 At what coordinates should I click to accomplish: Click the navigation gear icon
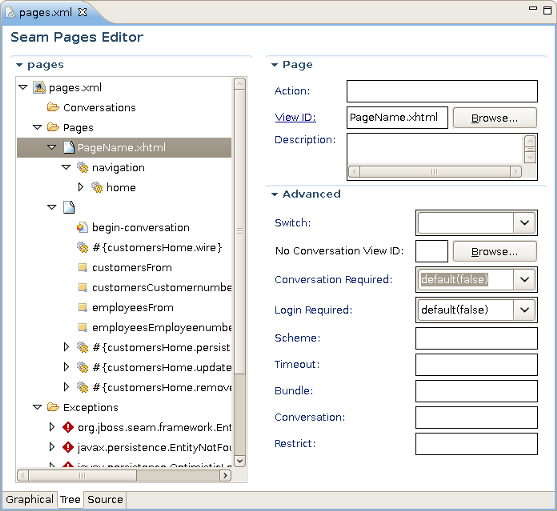pos(82,167)
